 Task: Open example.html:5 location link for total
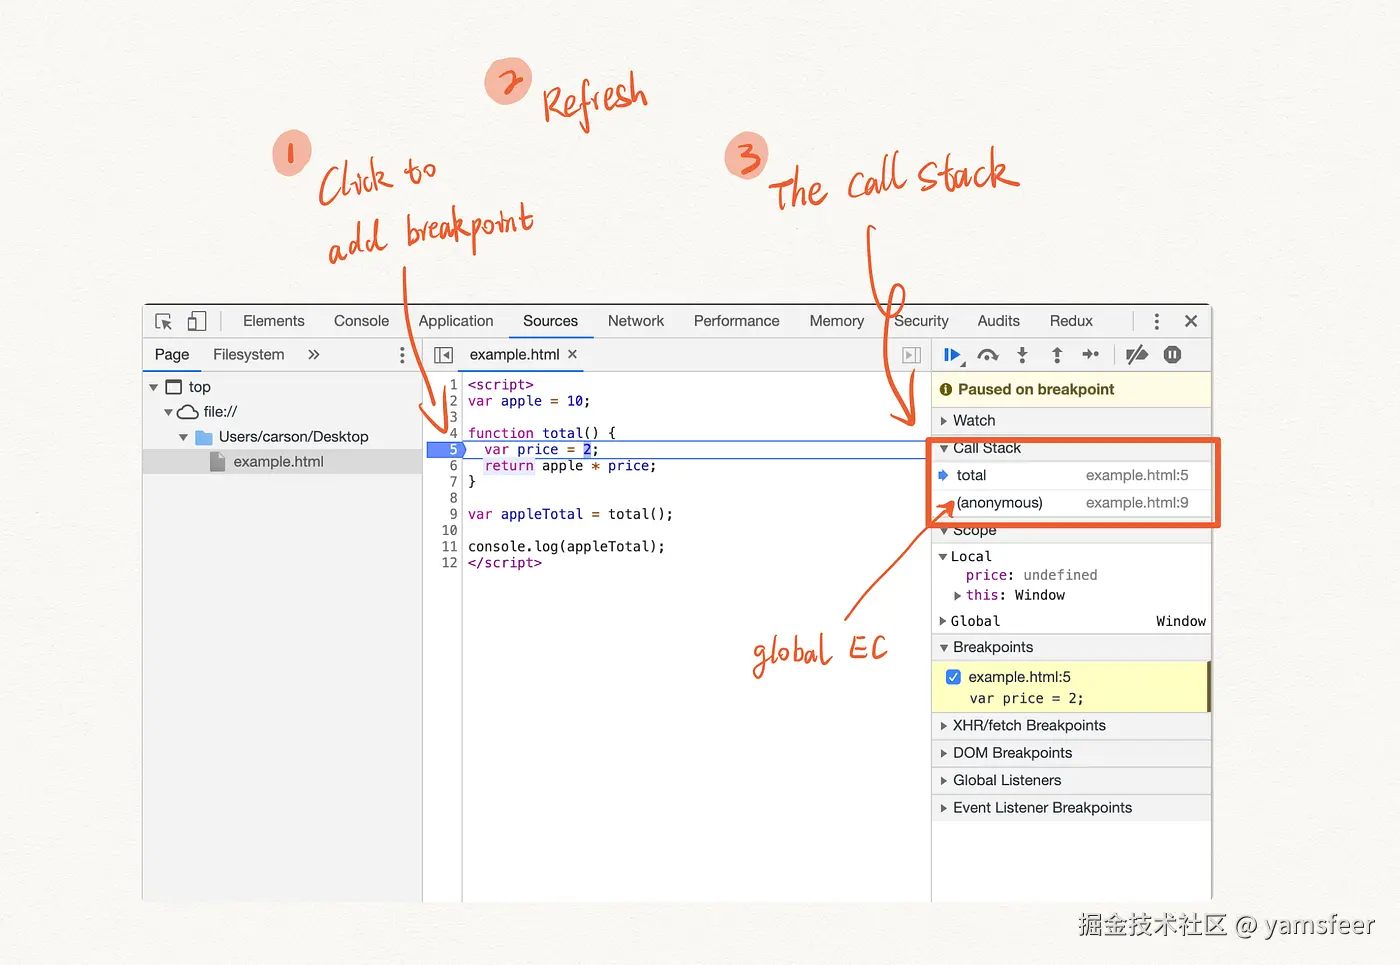click(x=1137, y=476)
